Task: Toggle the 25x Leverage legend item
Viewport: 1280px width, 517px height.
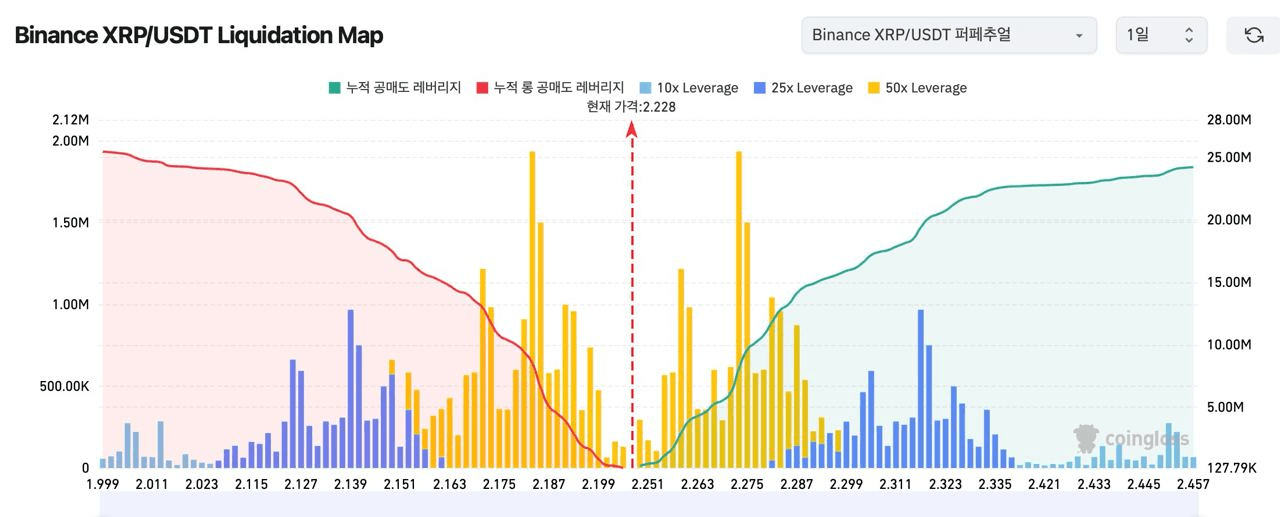Action: [803, 88]
